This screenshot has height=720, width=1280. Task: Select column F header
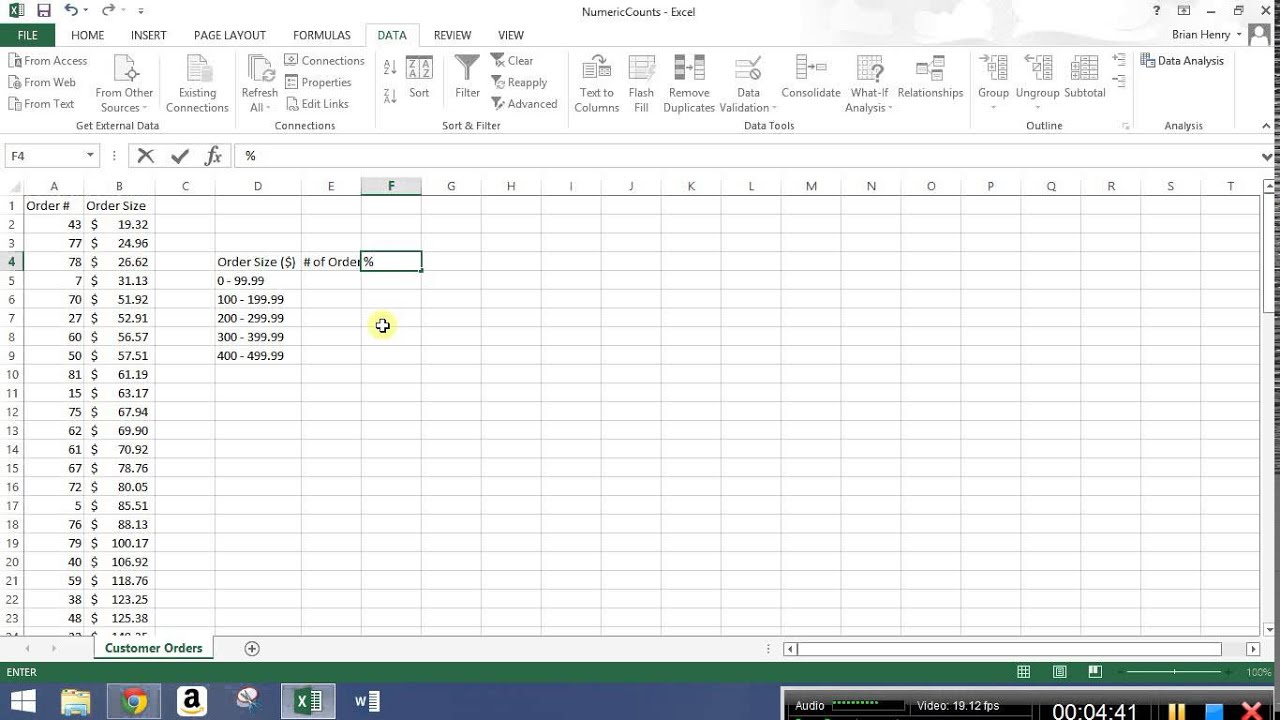(x=391, y=186)
